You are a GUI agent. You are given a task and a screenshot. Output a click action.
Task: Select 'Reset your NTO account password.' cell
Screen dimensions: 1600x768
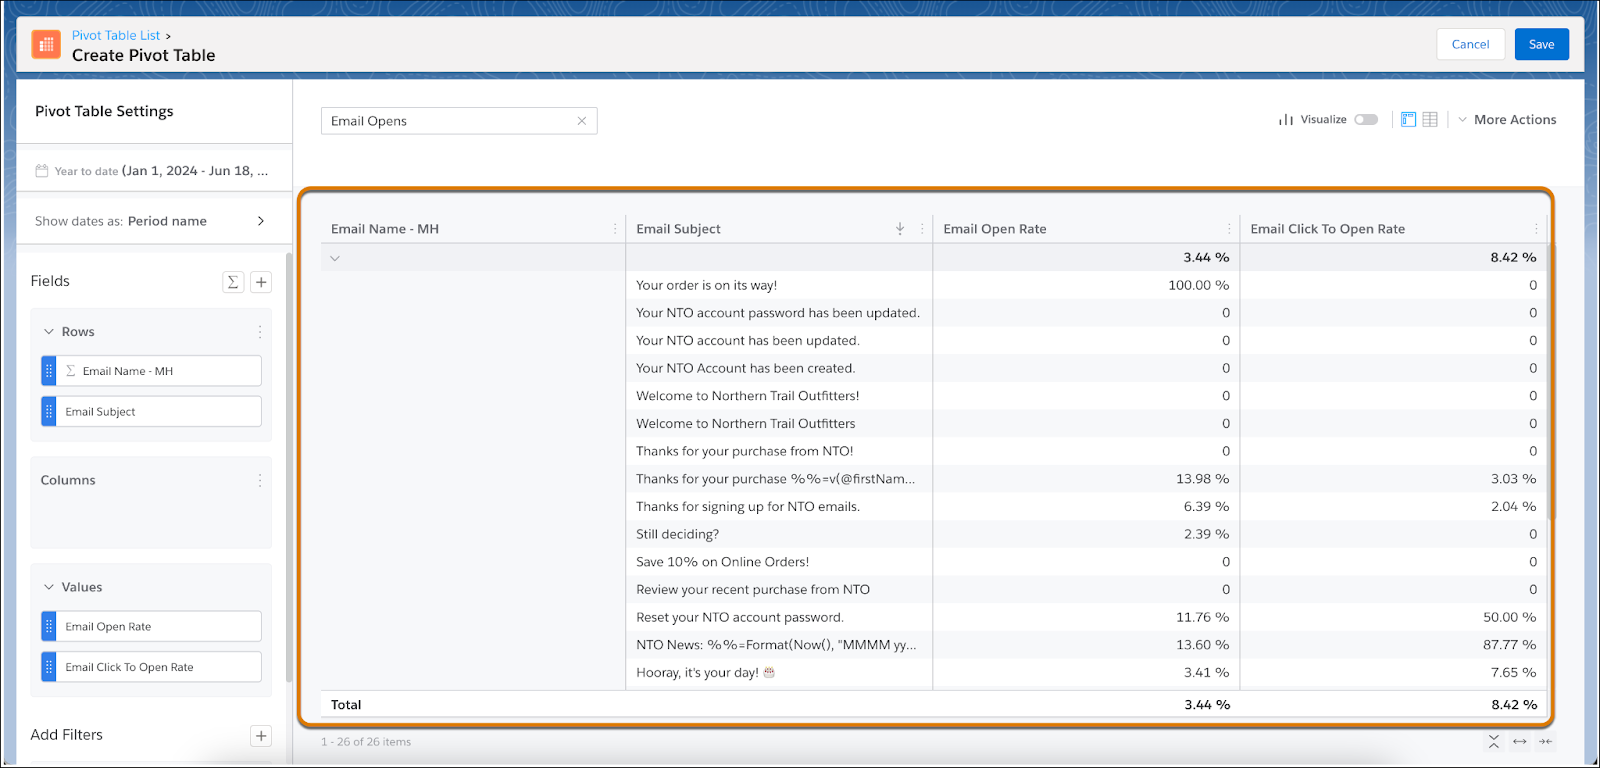[779, 617]
